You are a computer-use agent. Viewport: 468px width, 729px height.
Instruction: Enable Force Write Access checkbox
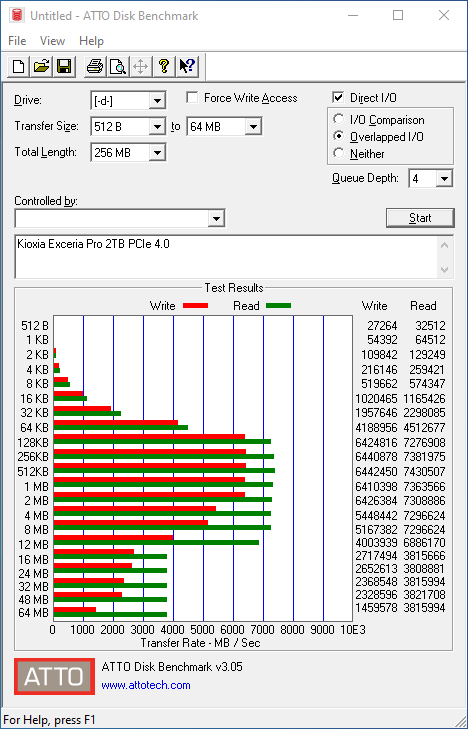pos(192,98)
